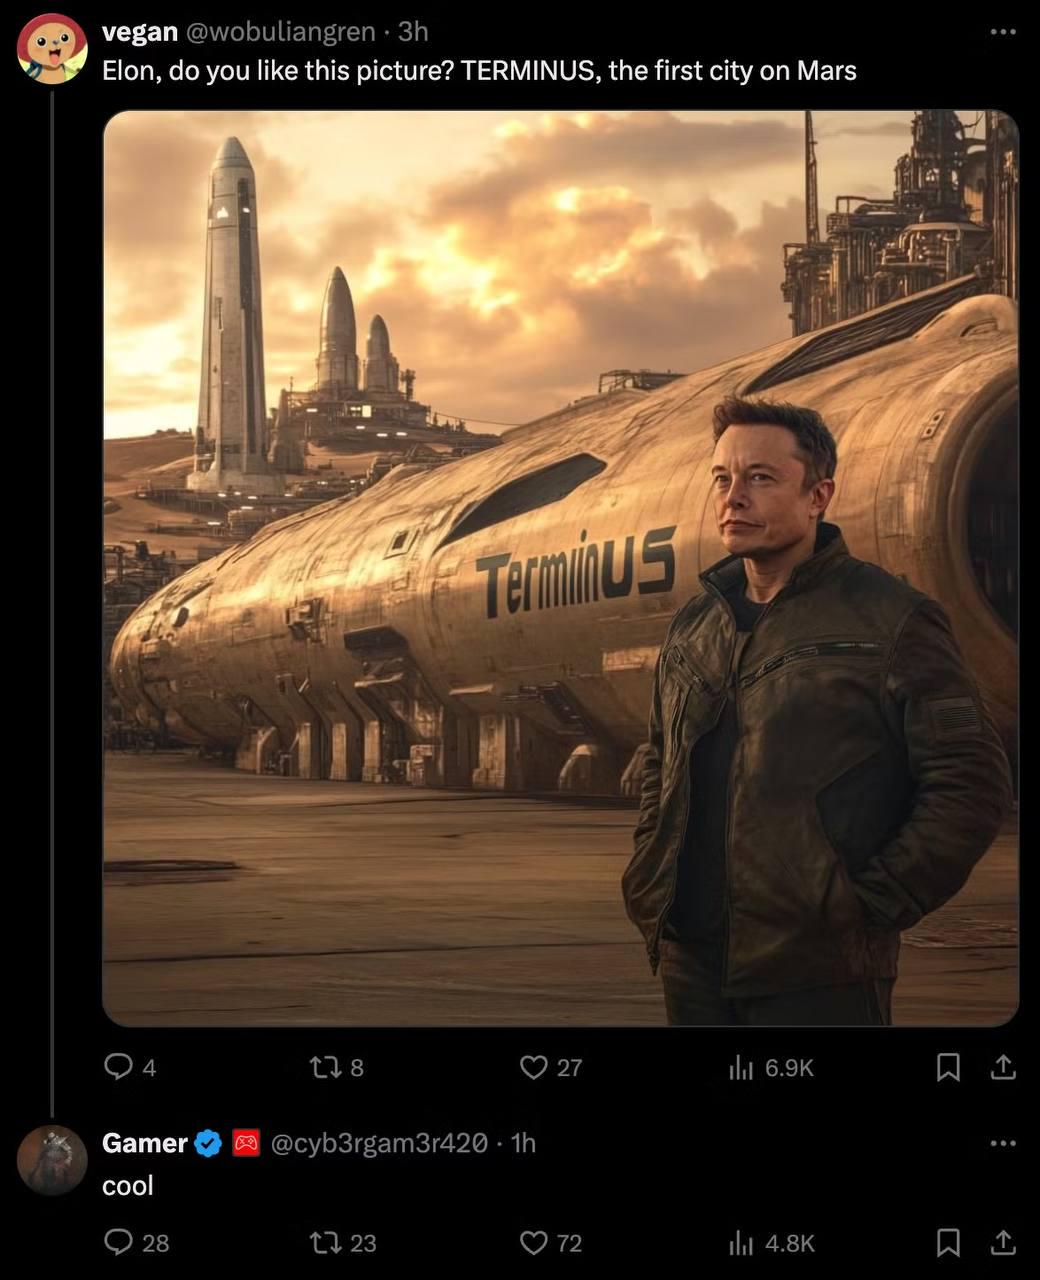Repost vegan's Mars city post
The height and width of the screenshot is (1280, 1040).
tap(327, 1067)
